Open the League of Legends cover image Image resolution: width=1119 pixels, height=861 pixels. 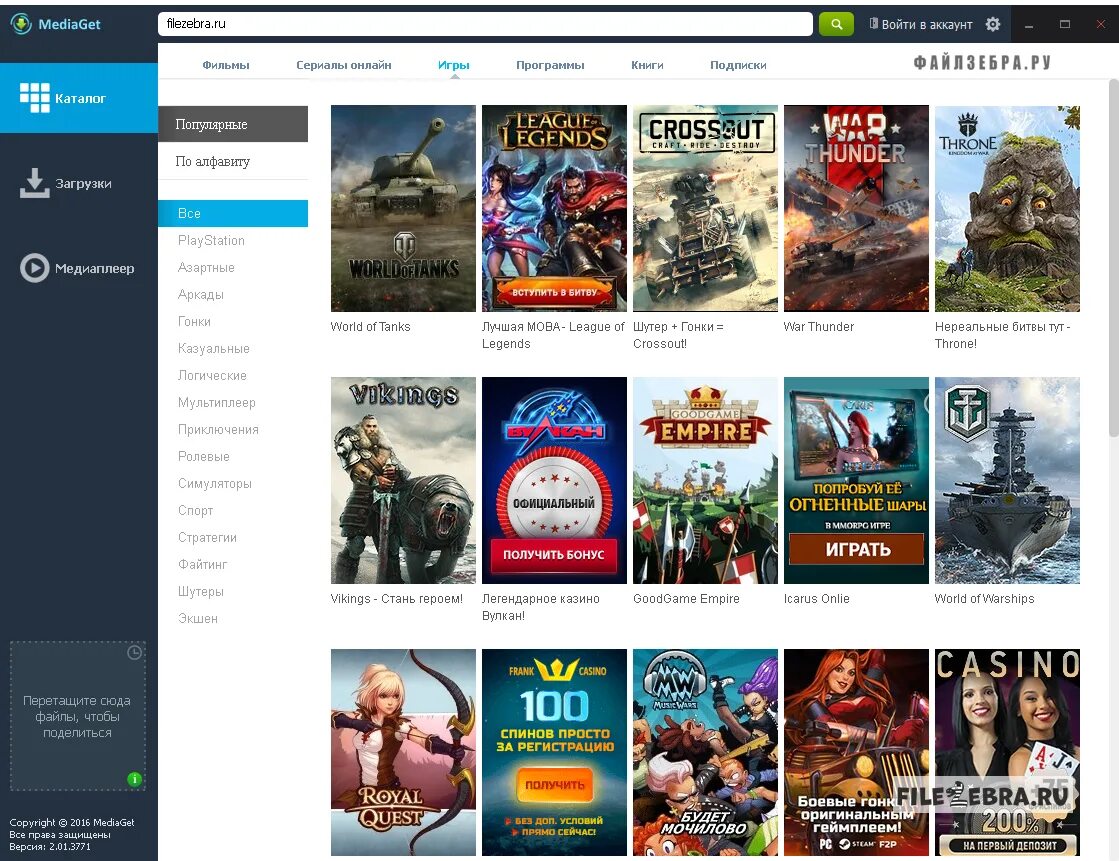[555, 208]
